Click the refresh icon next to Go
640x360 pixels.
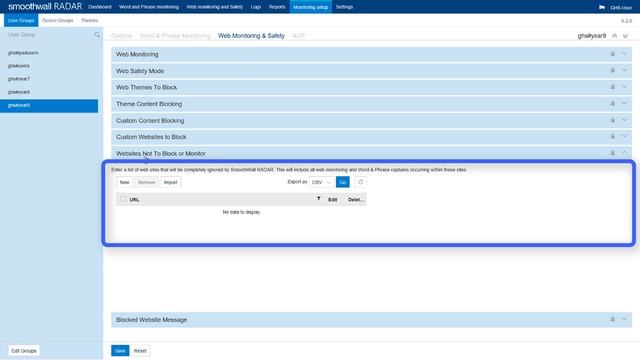tap(360, 182)
